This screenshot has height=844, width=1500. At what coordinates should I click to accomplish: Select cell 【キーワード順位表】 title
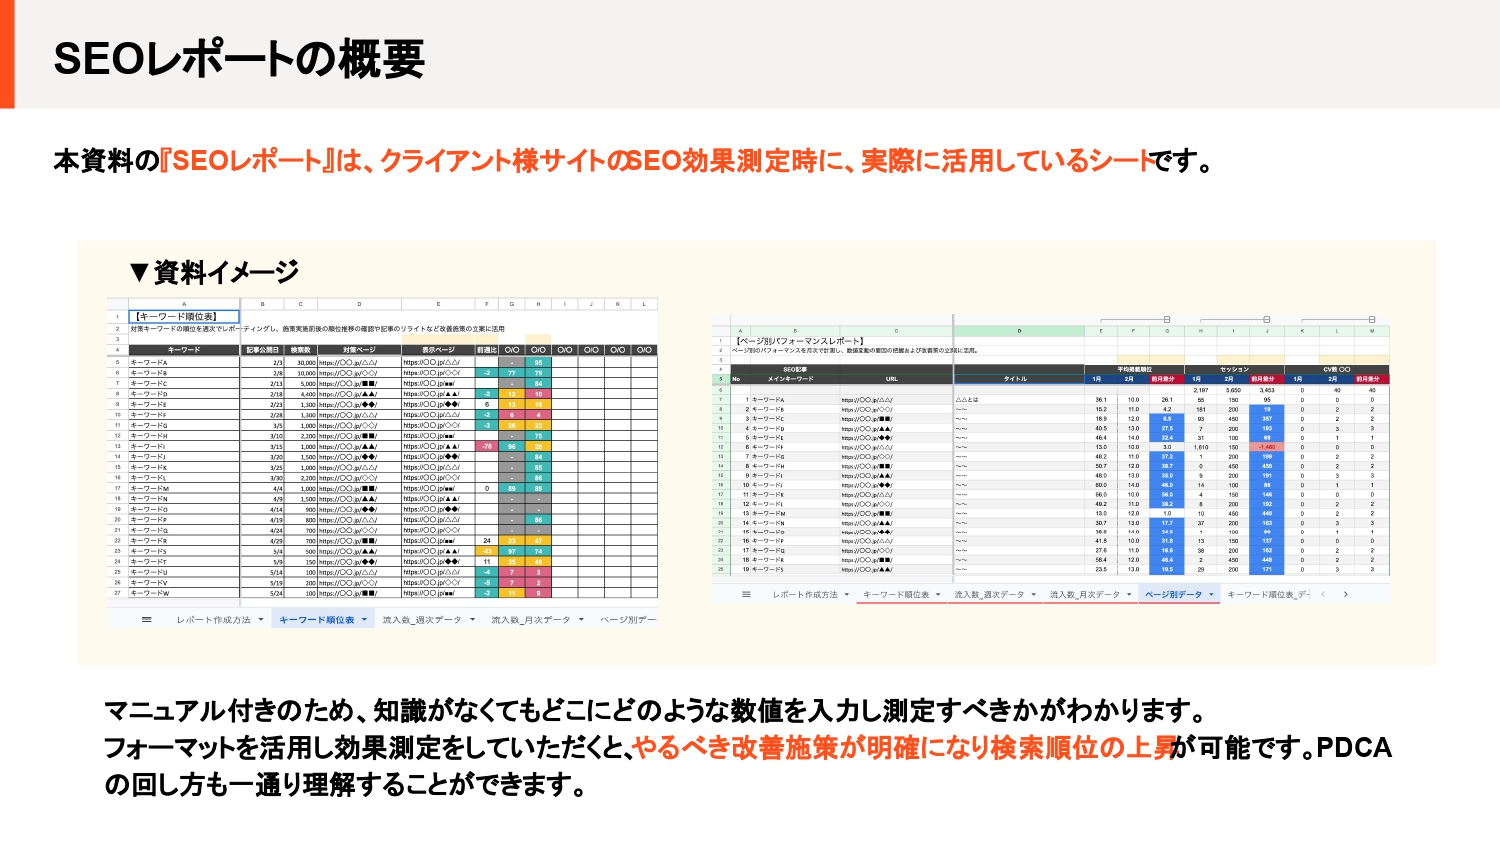tap(183, 316)
